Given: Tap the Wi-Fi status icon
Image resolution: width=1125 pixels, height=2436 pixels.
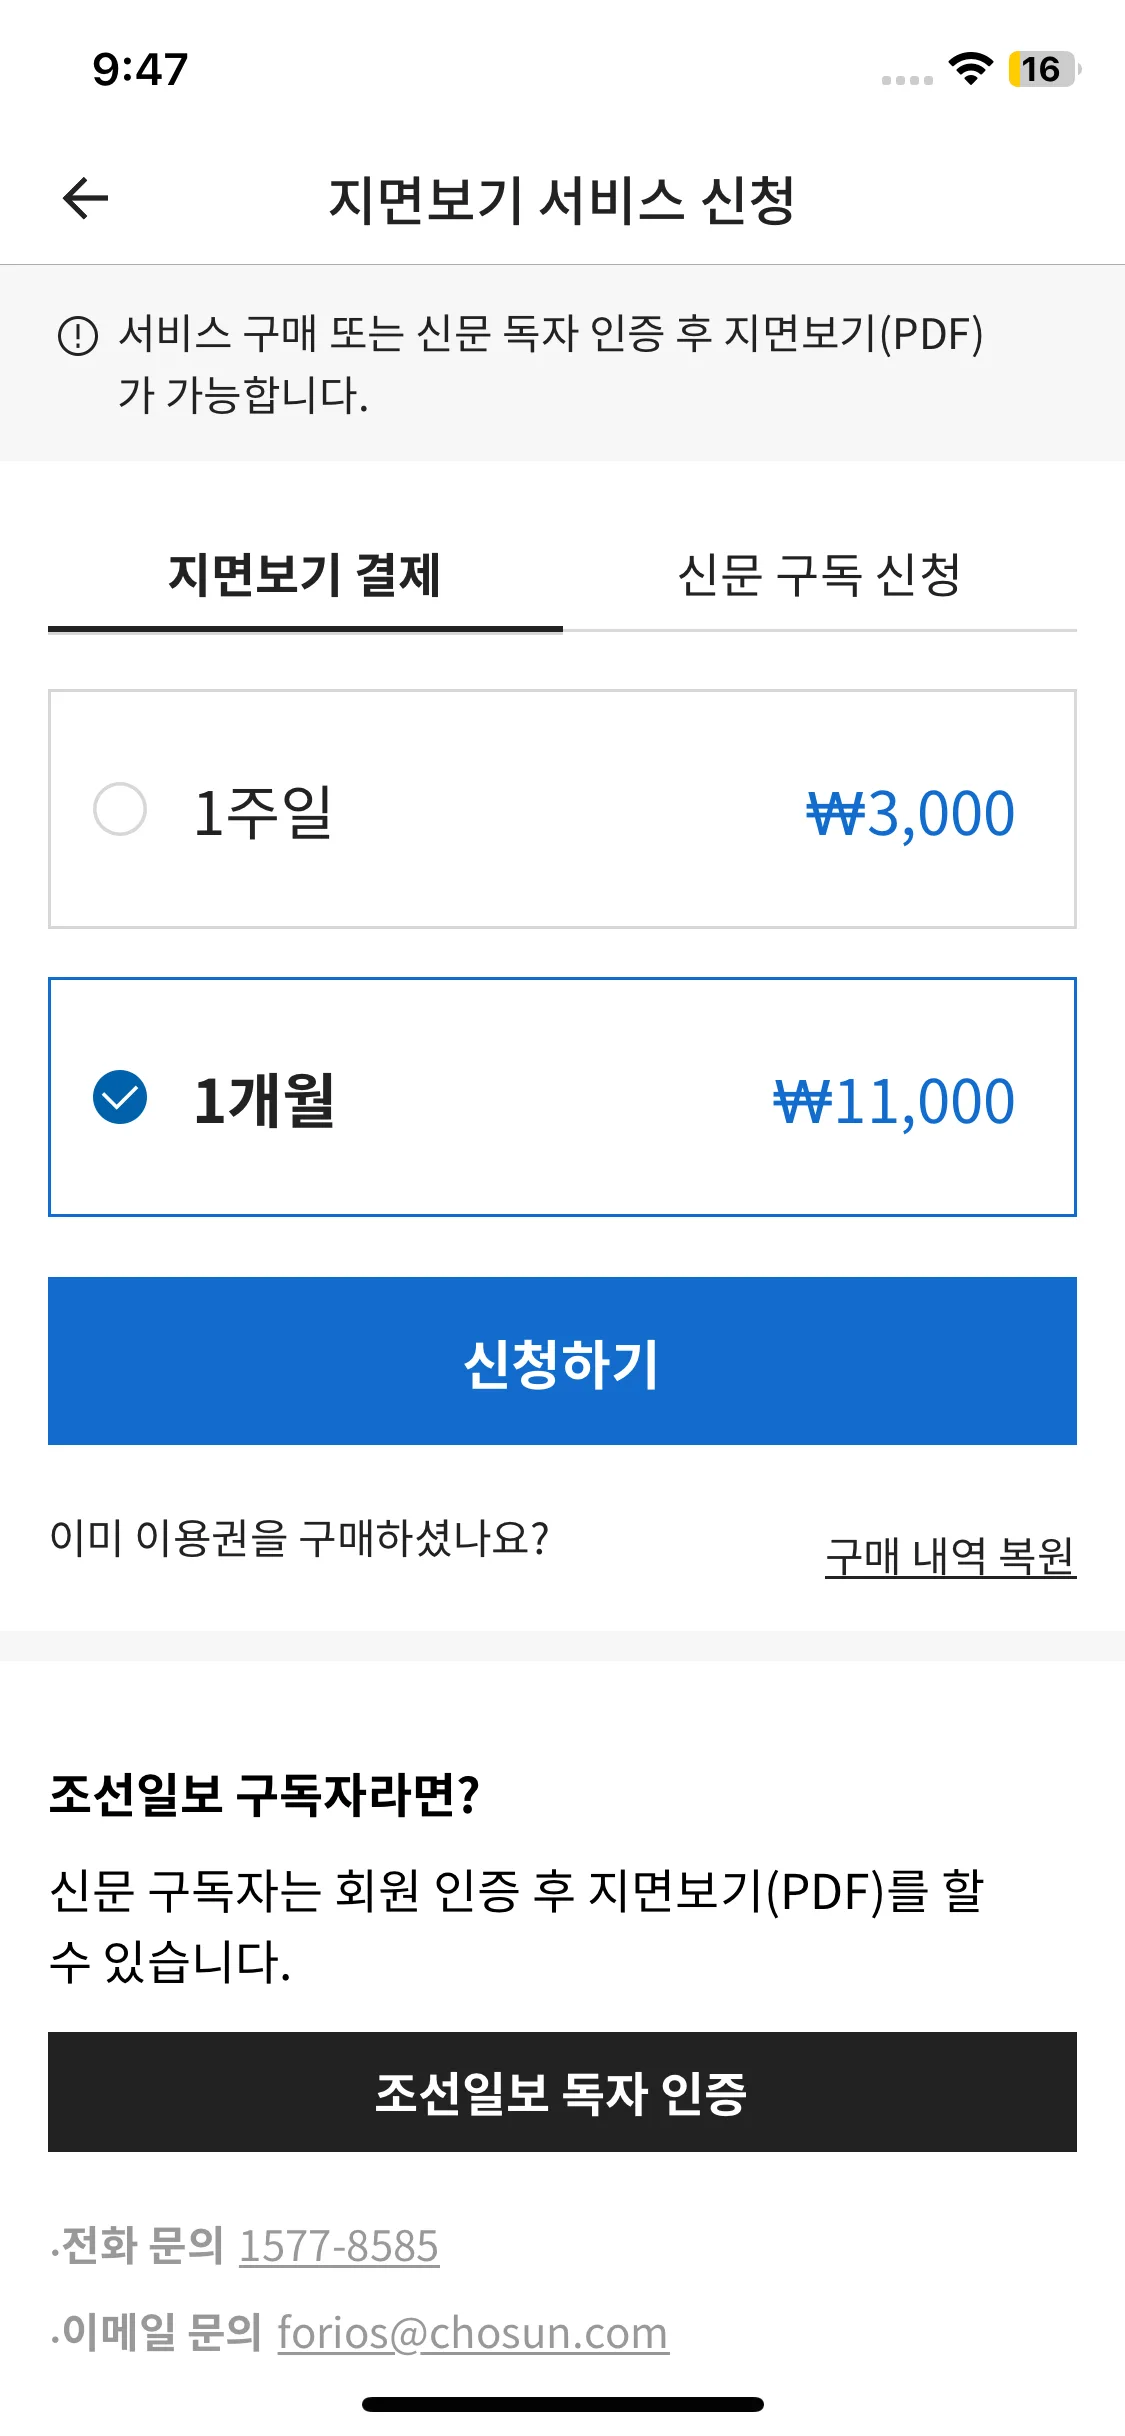Looking at the screenshot, I should [970, 68].
